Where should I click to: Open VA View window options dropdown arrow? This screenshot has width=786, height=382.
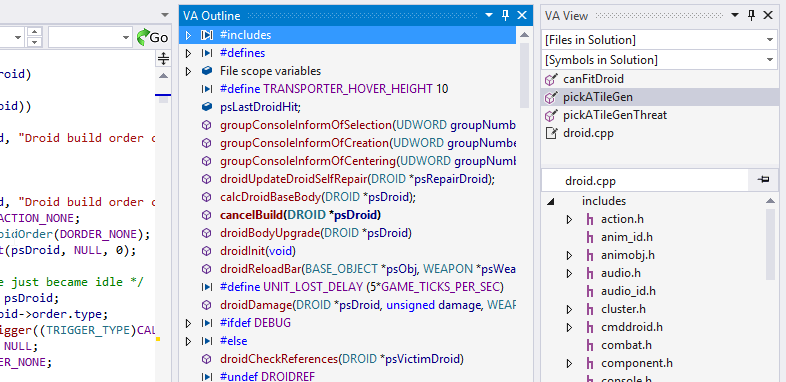[735, 16]
